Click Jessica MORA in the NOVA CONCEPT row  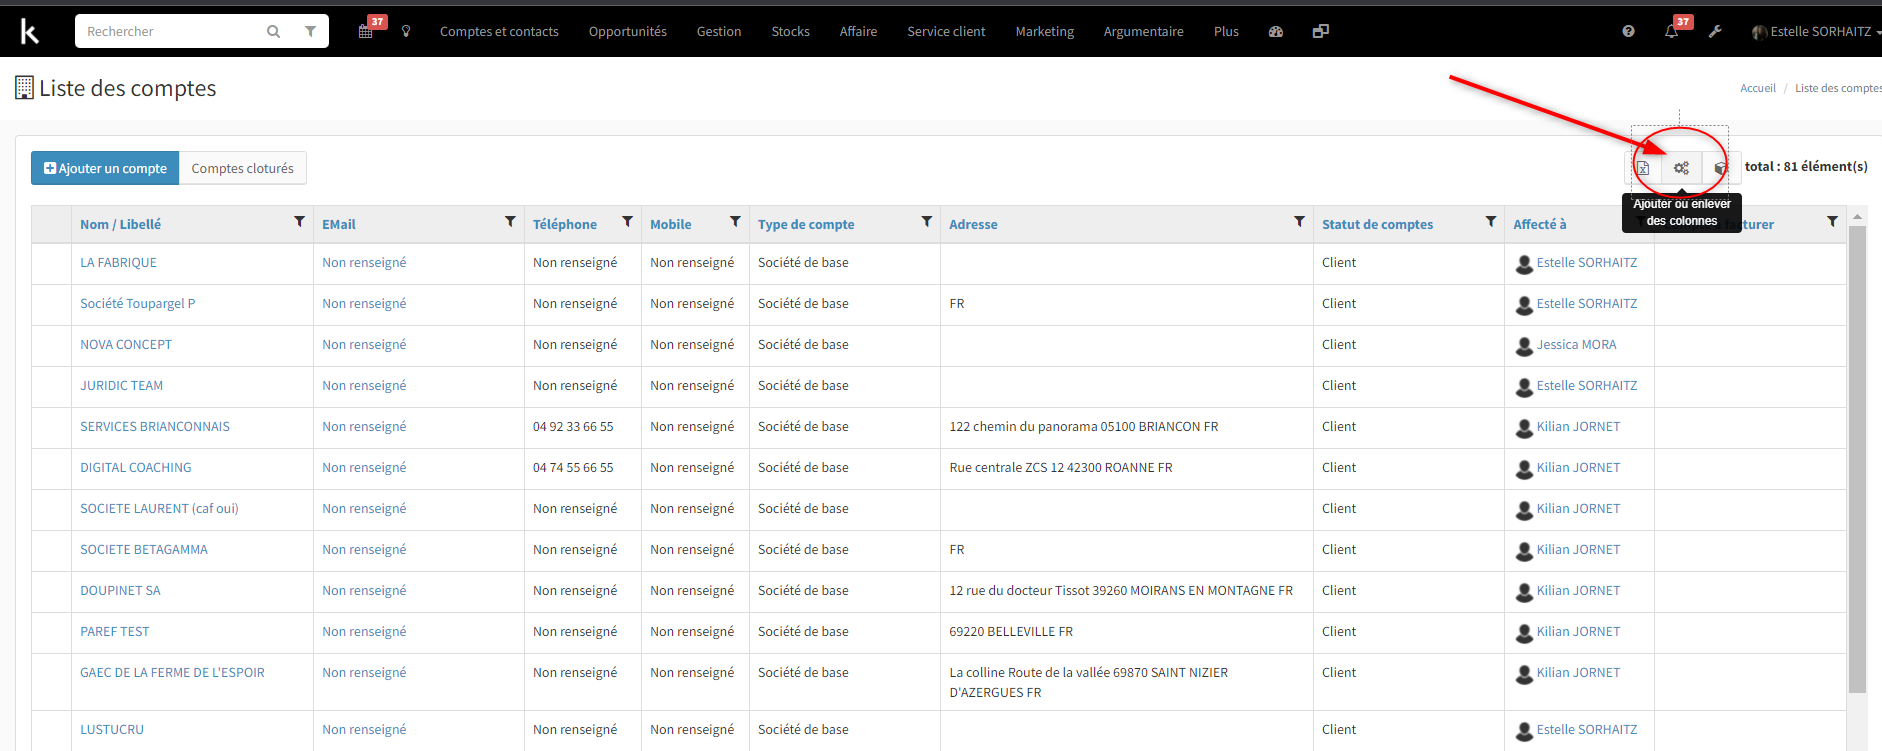click(x=1576, y=345)
